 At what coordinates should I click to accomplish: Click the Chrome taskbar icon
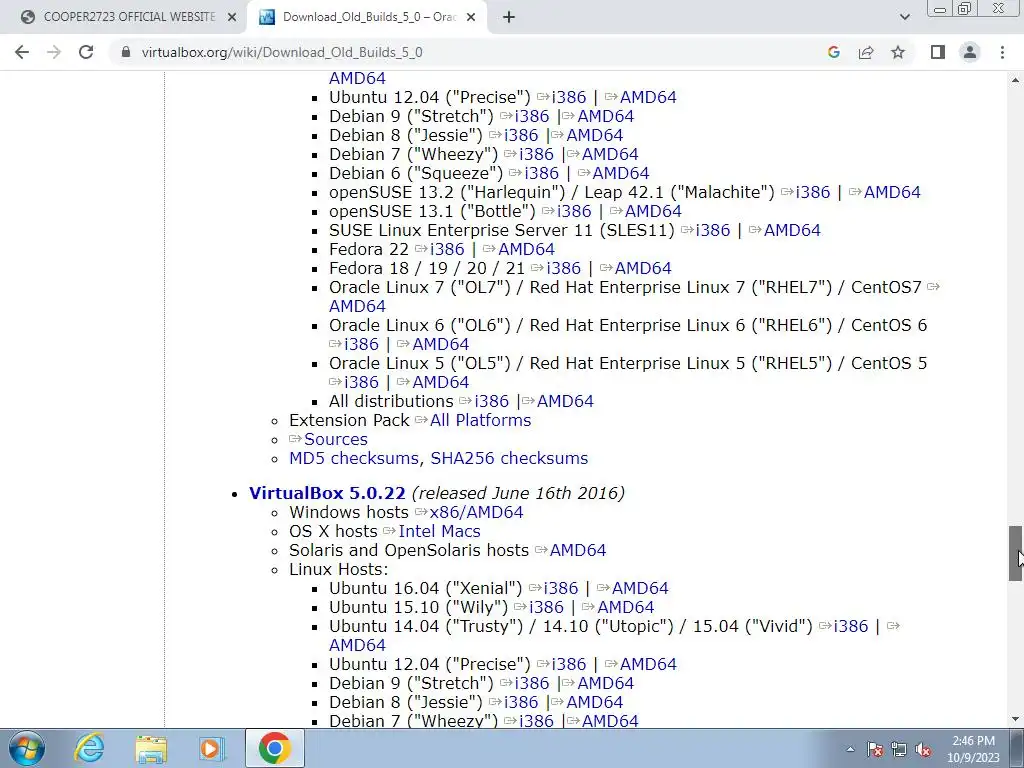[274, 748]
